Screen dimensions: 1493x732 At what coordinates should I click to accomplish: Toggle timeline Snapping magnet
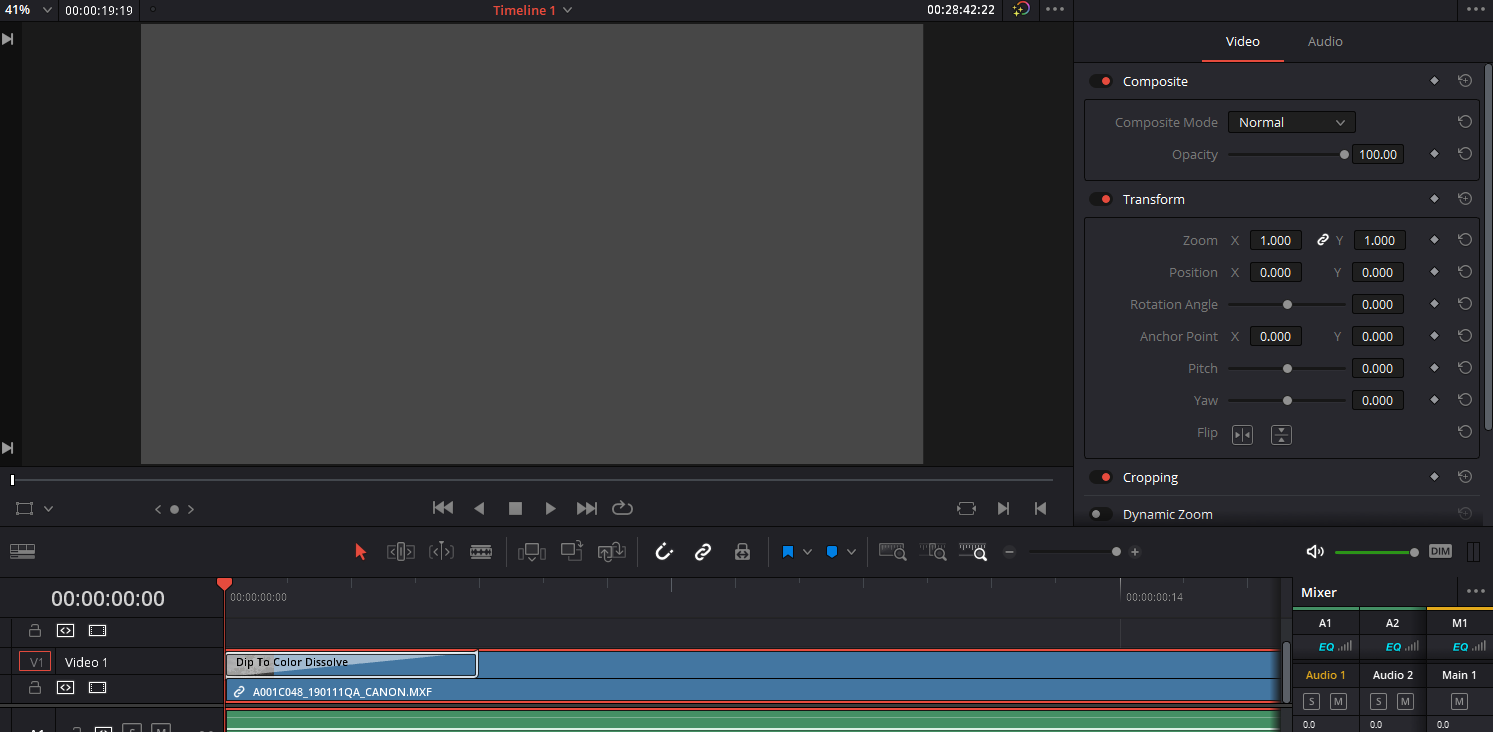664,551
